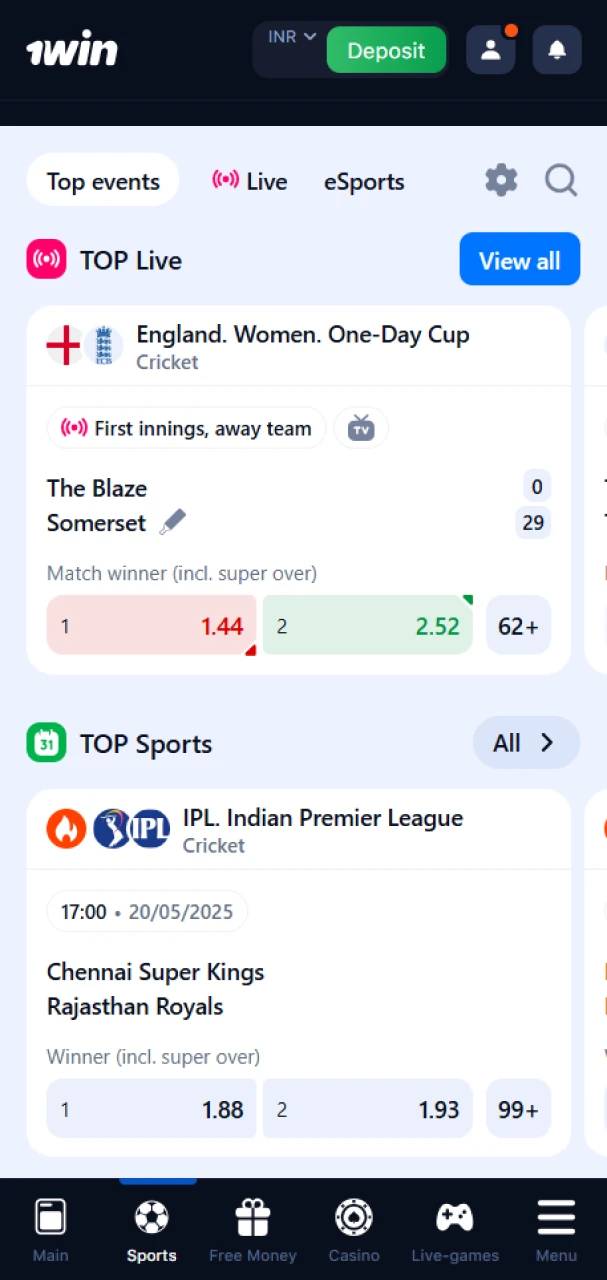
Task: Expand 99+ markets for the IPL match
Action: pos(518,1109)
